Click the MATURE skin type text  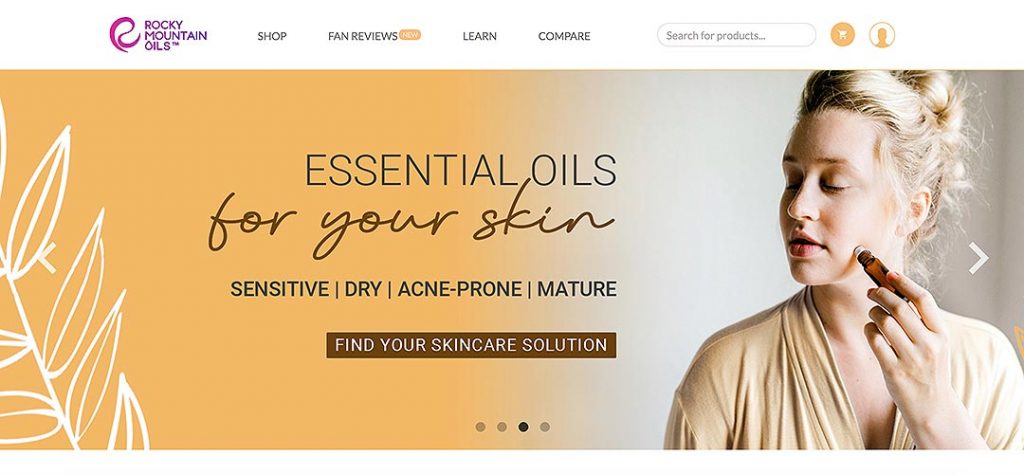pos(577,289)
